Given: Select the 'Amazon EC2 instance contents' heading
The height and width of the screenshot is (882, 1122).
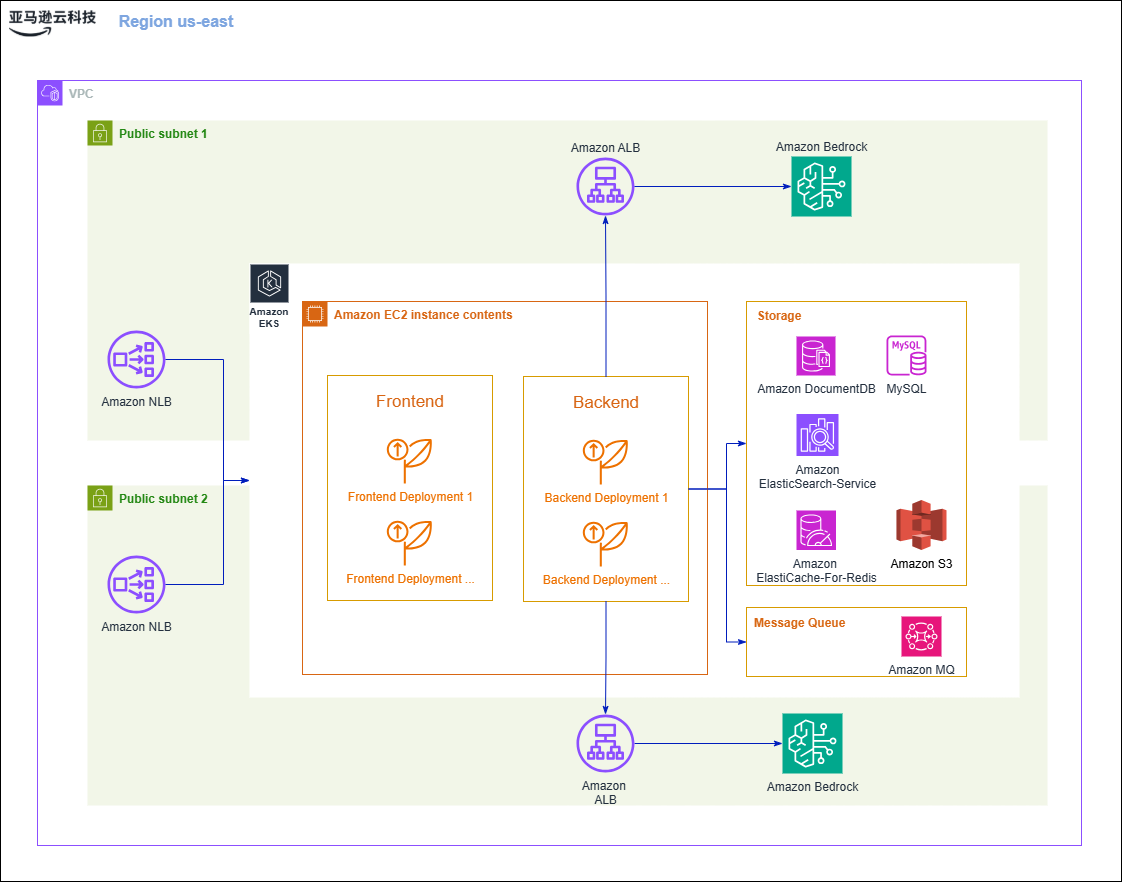Looking at the screenshot, I should click(423, 315).
